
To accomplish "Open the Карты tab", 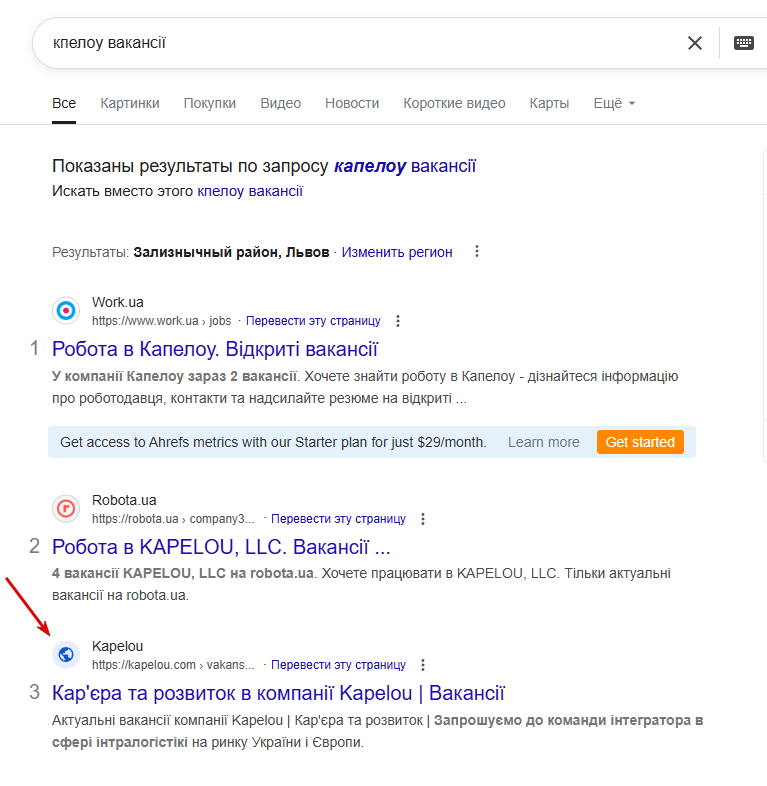I will point(549,103).
